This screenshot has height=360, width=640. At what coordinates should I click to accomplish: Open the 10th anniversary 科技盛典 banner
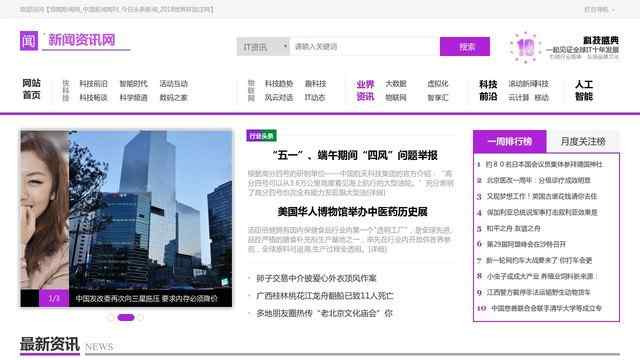(564, 48)
